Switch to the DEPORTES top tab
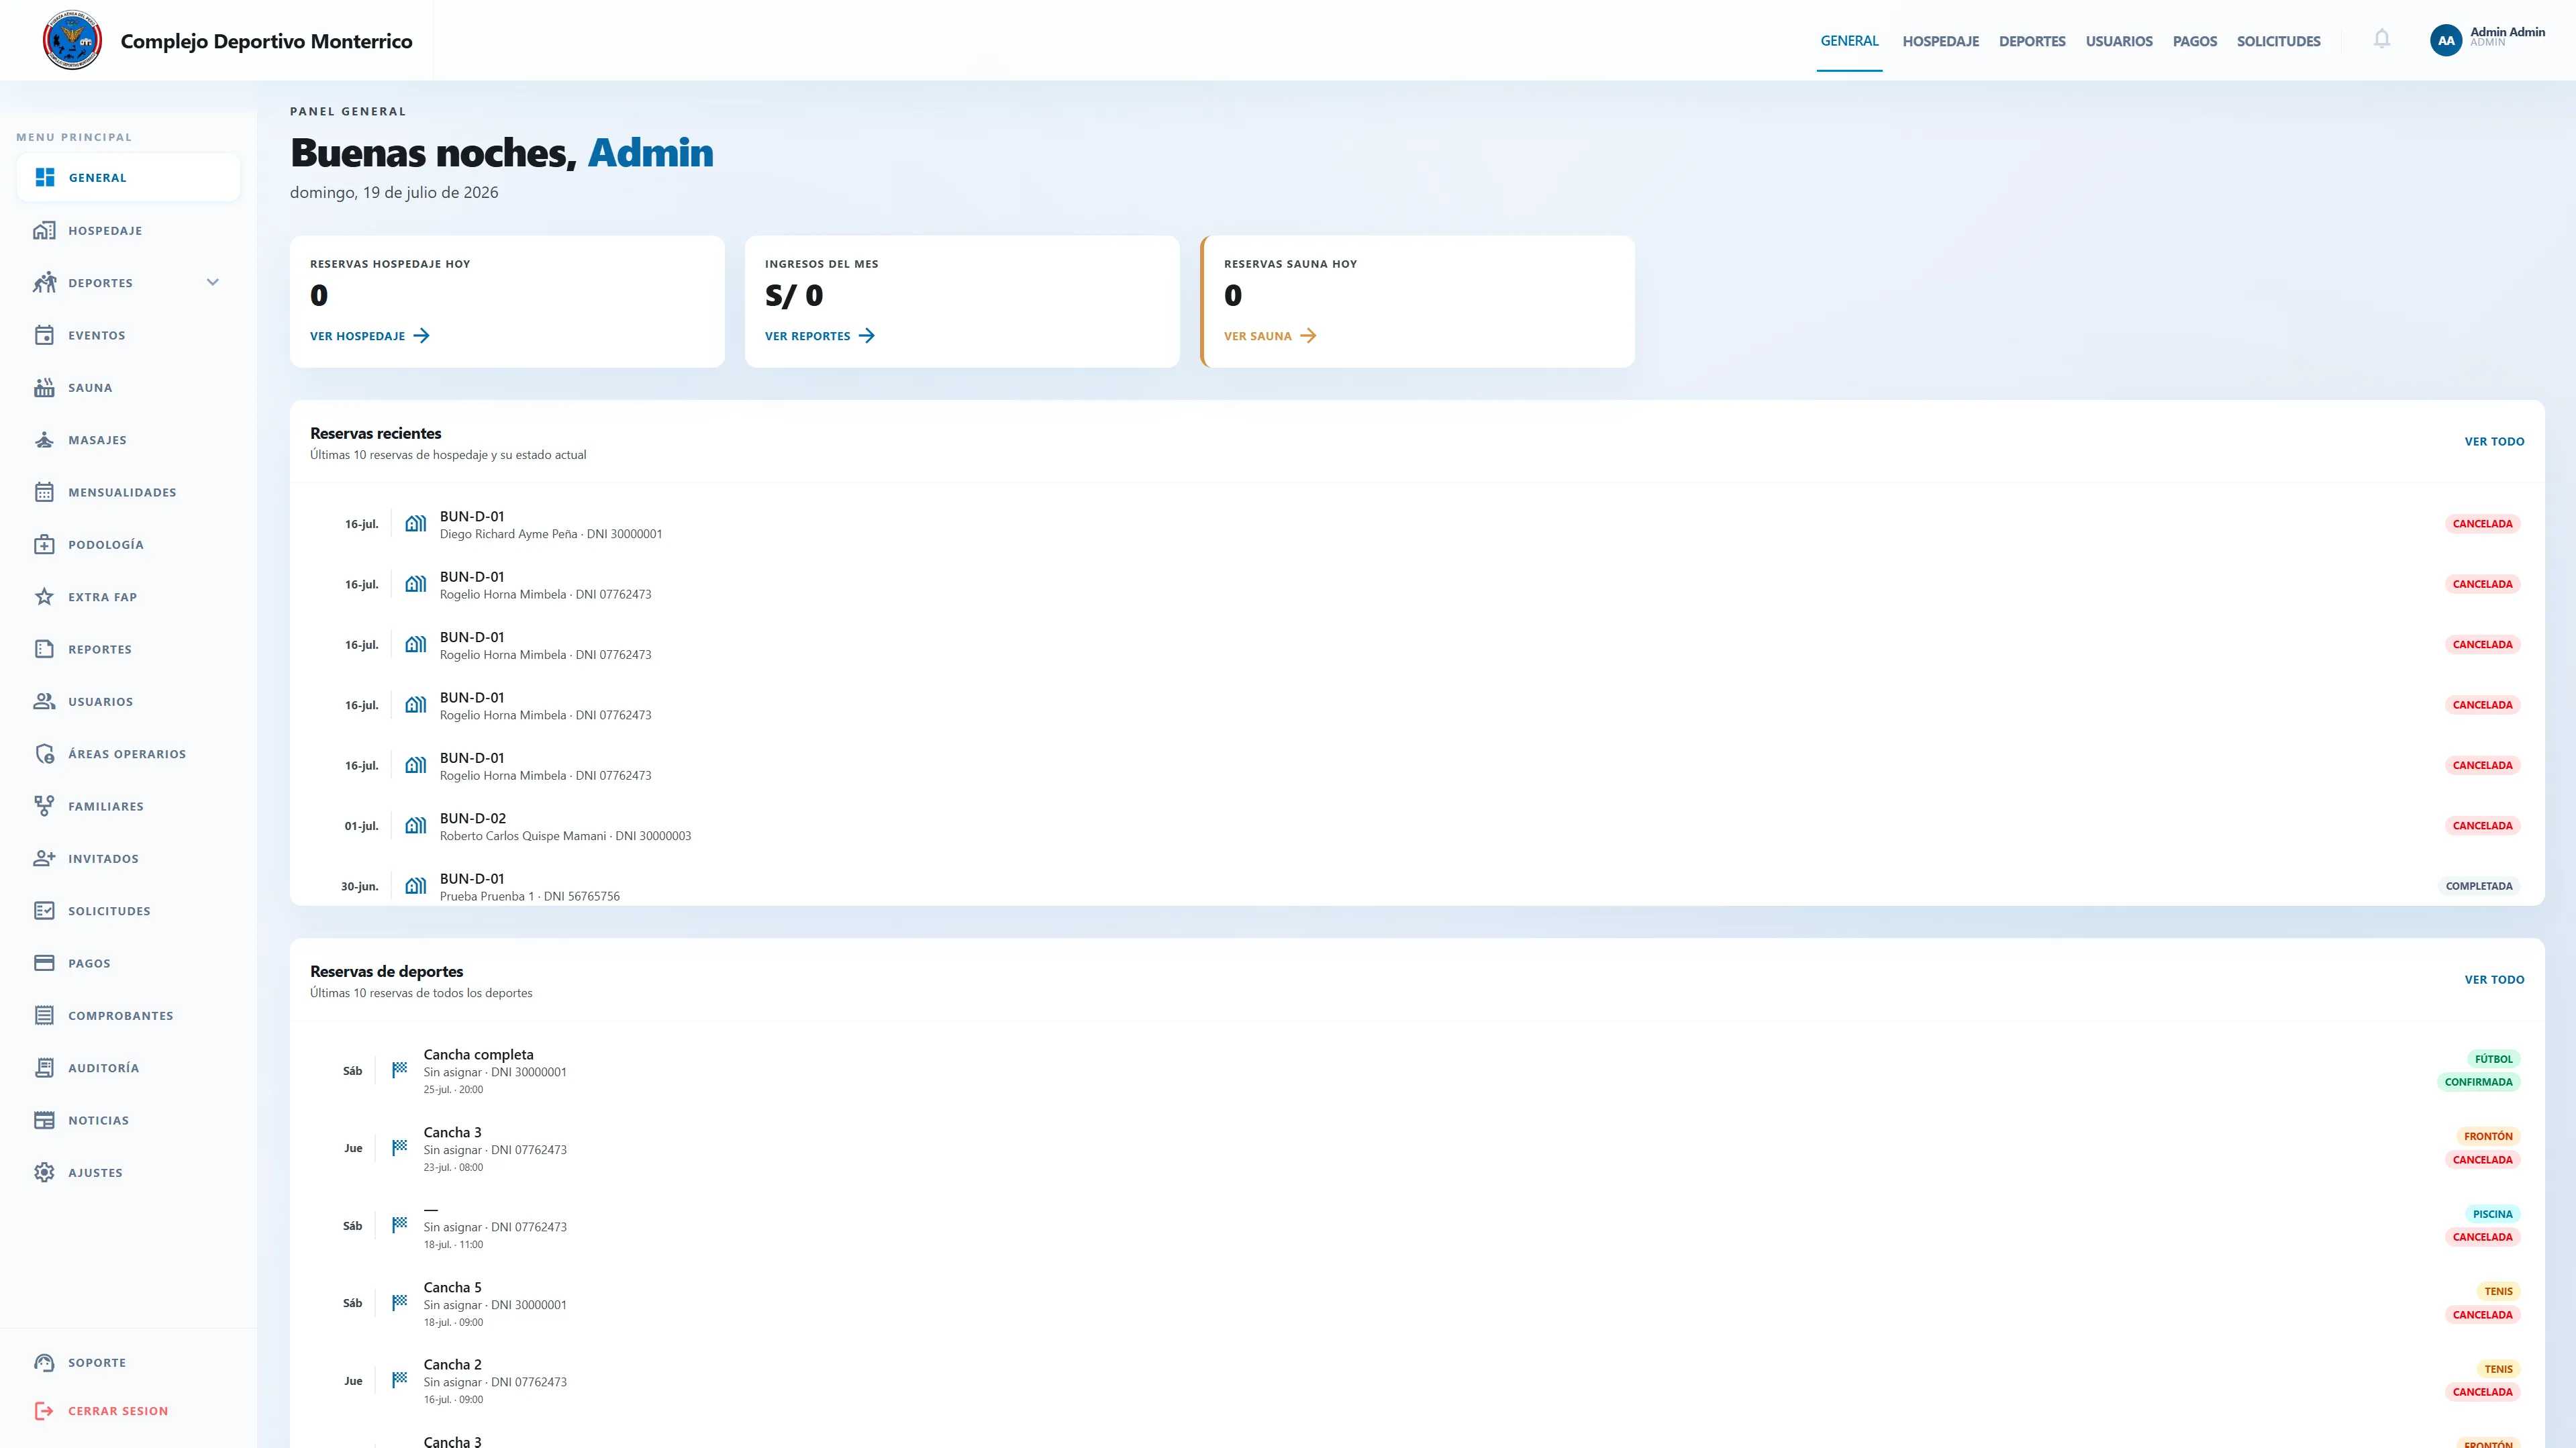2576x1448 pixels. 2032,41
